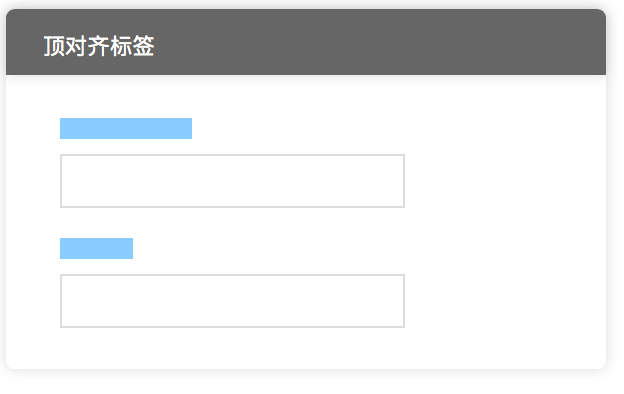Viewport: 624px width, 394px height.
Task: Click the character 对 in the title
Action: [x=76, y=46]
